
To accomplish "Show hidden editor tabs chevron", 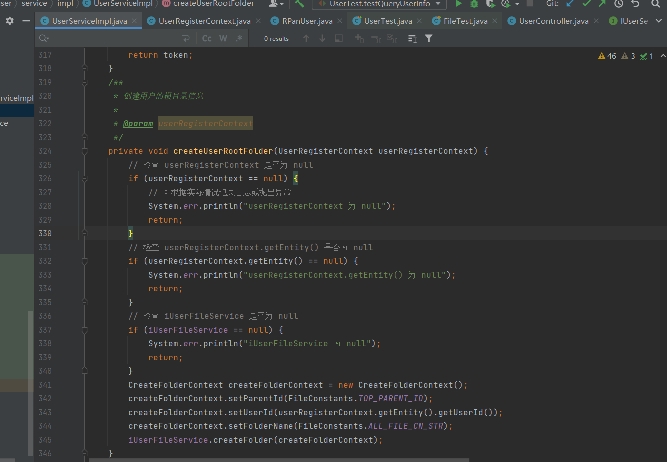I will click(658, 21).
